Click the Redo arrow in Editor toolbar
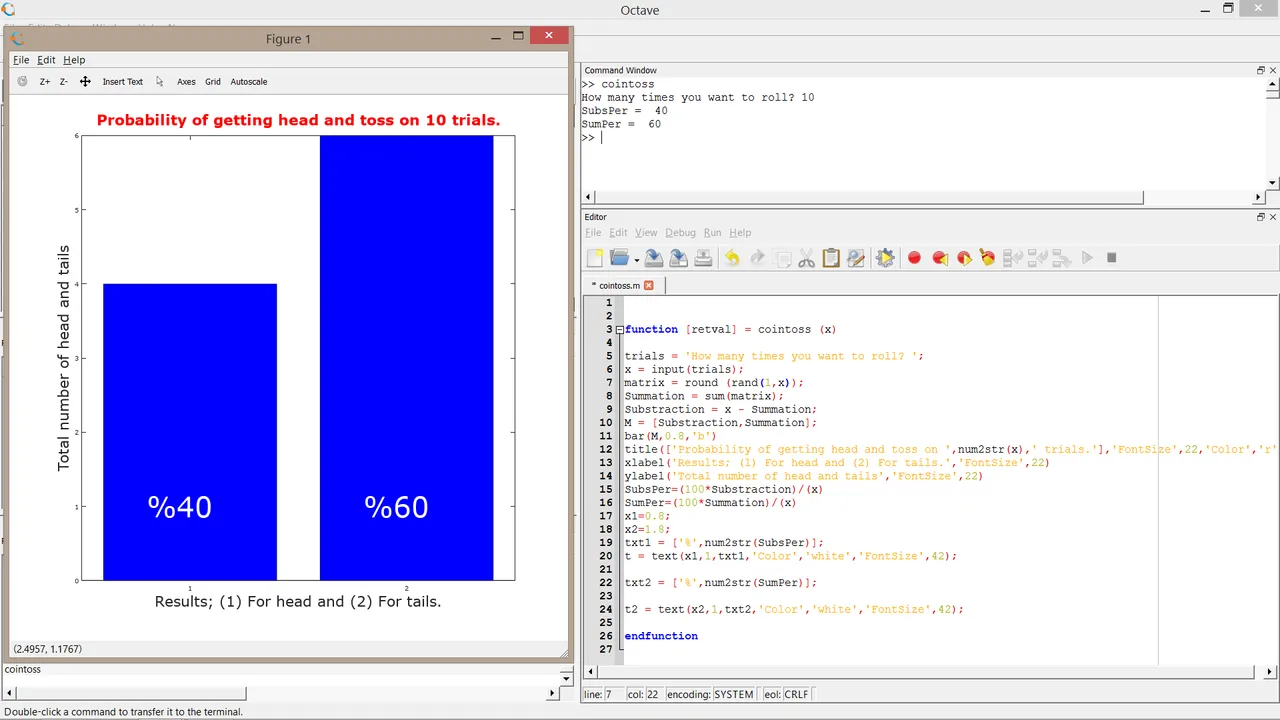The width and height of the screenshot is (1280, 720). [x=757, y=258]
